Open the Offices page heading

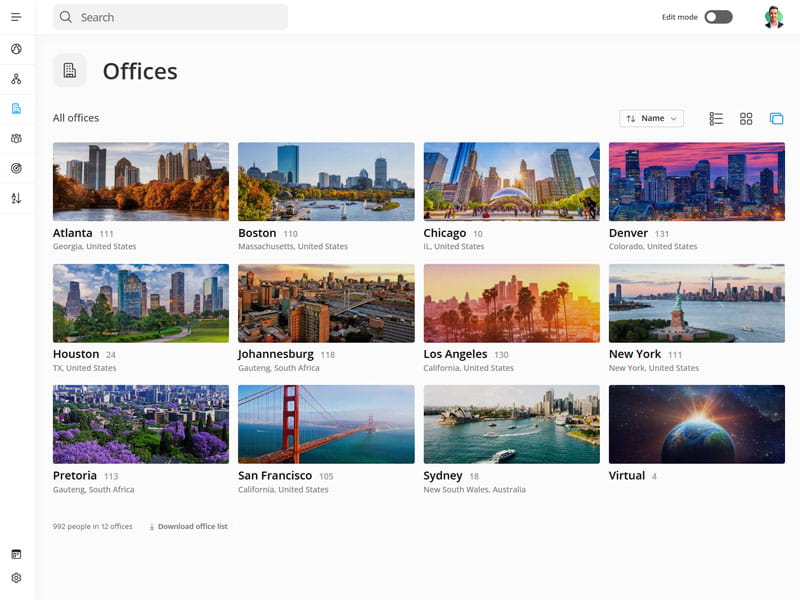point(140,71)
